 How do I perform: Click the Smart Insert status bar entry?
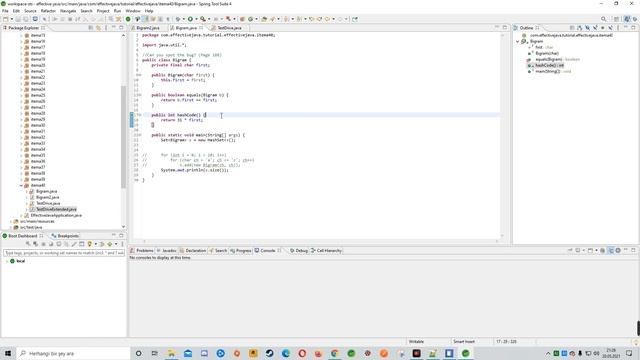click(464, 341)
